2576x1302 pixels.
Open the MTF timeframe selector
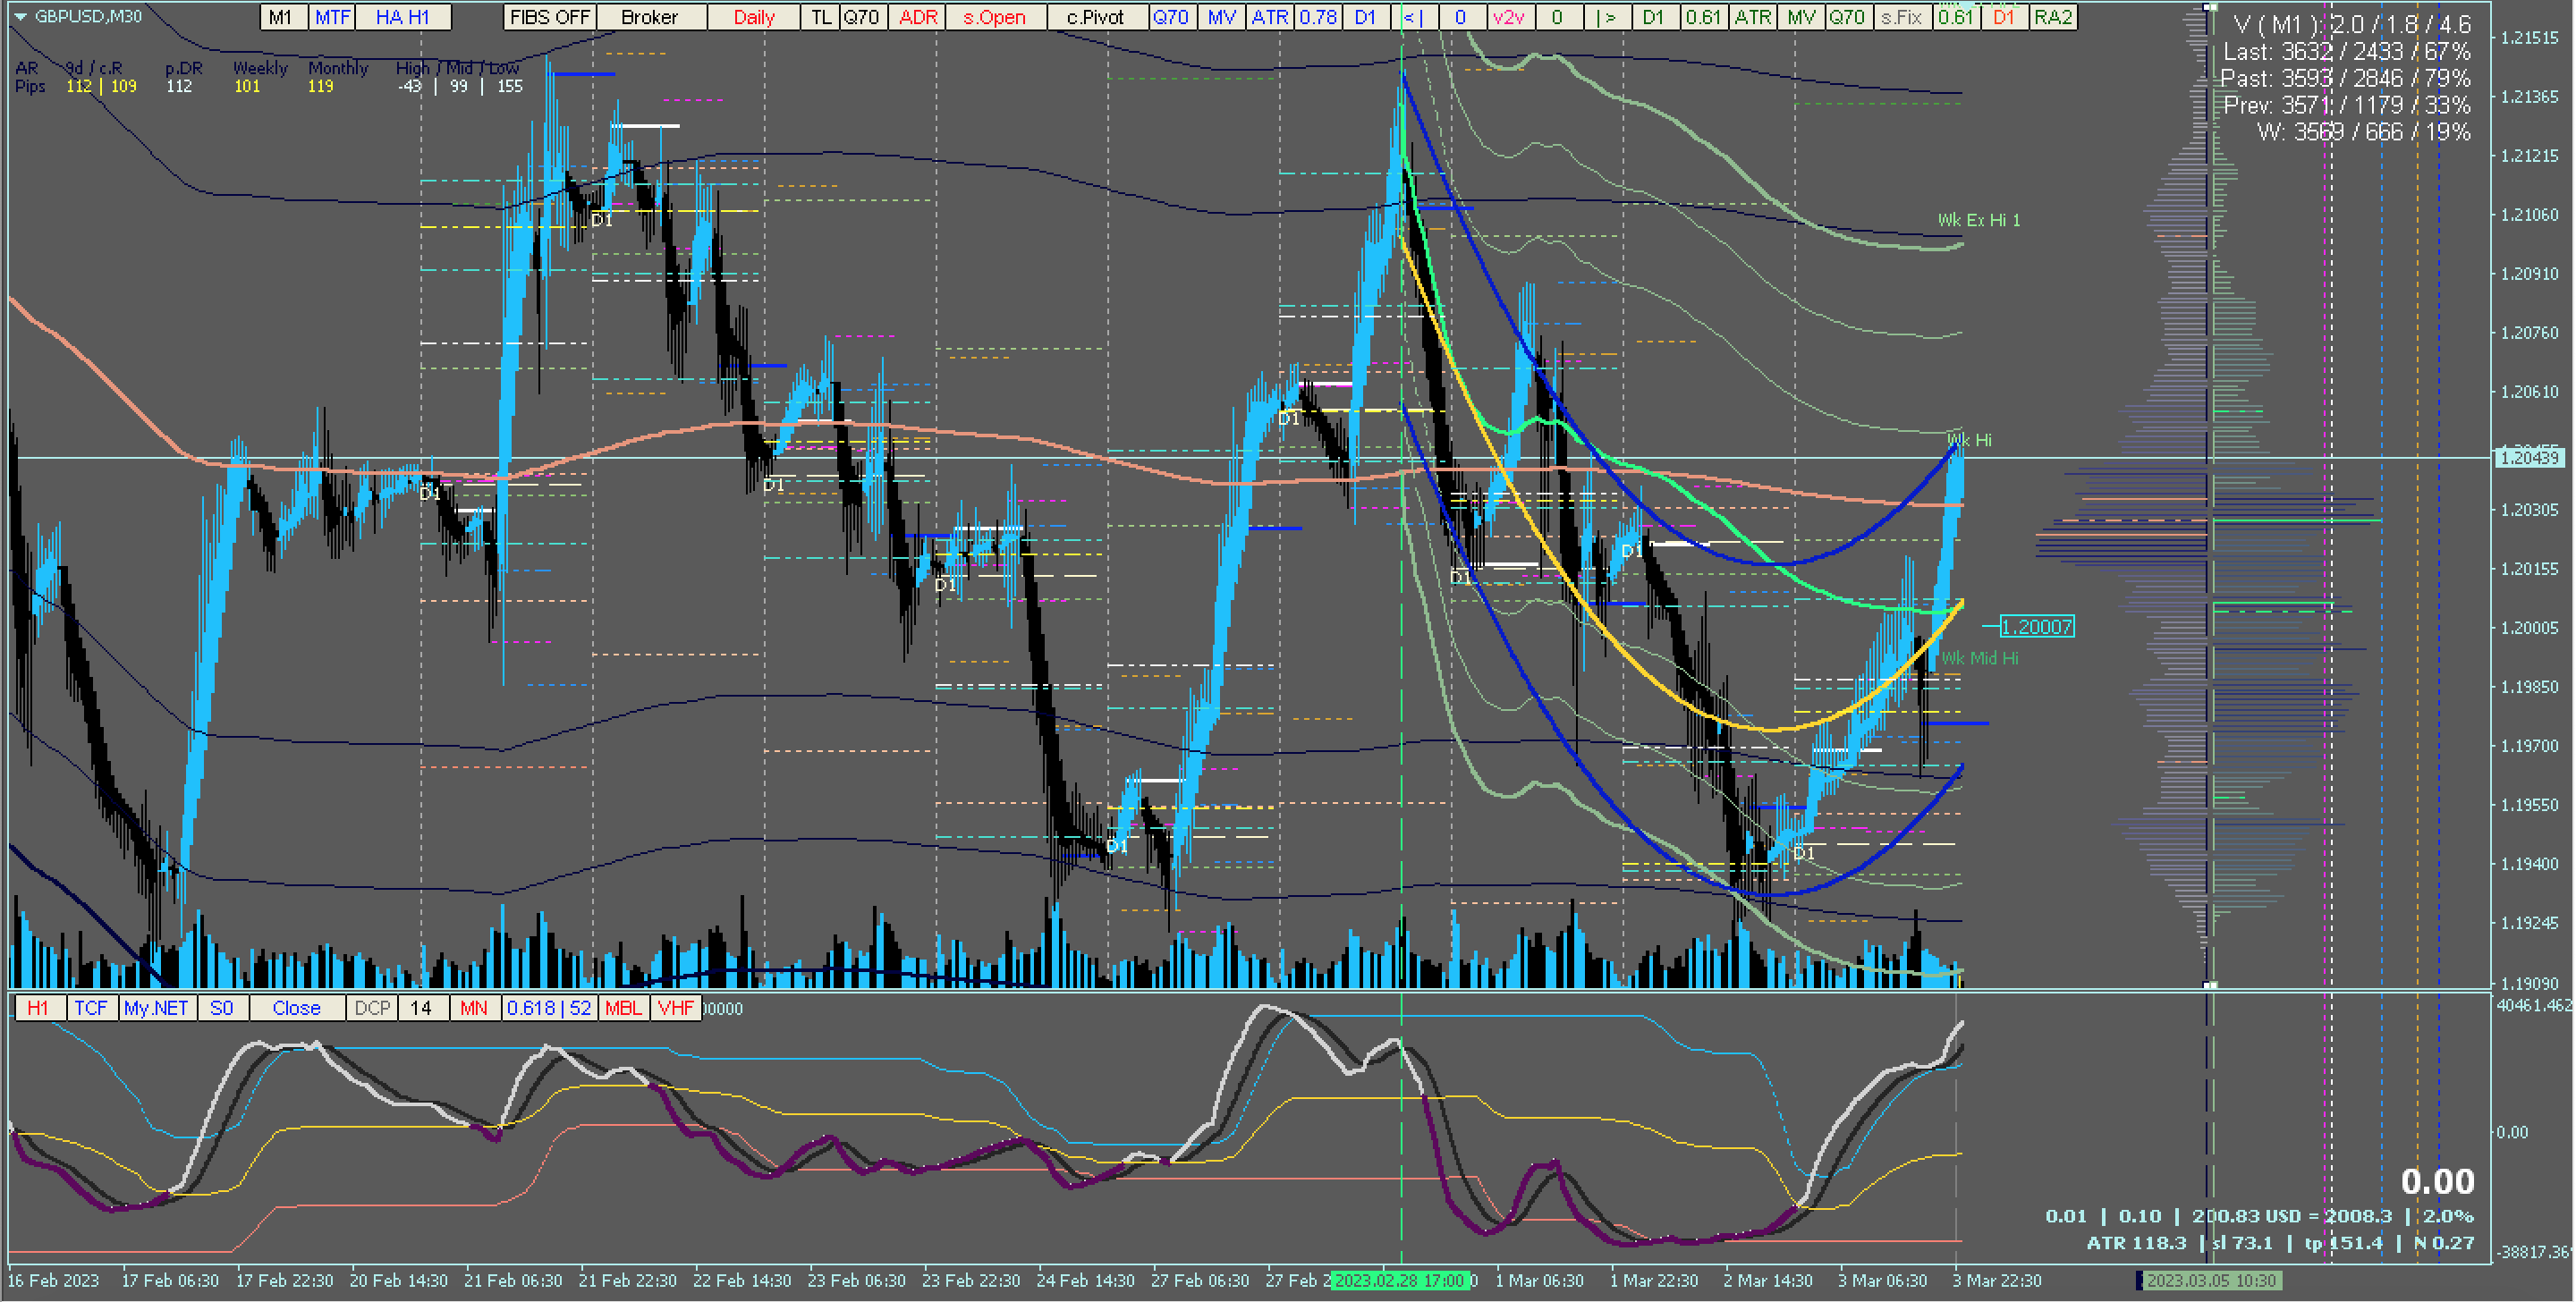[332, 17]
